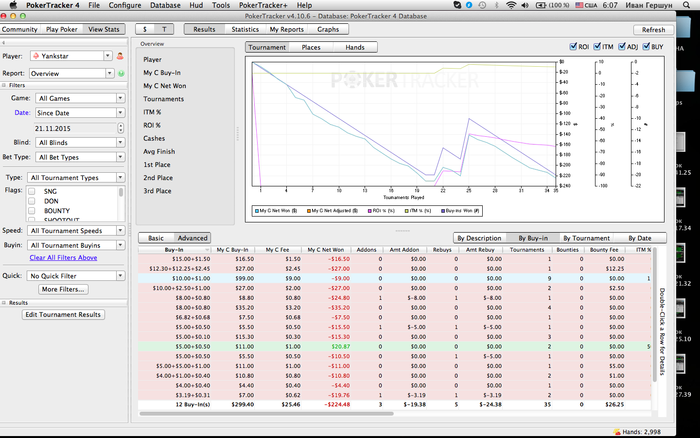Viewport: 700px width, 438px height.
Task: Open the Hud menu
Action: [x=196, y=5]
